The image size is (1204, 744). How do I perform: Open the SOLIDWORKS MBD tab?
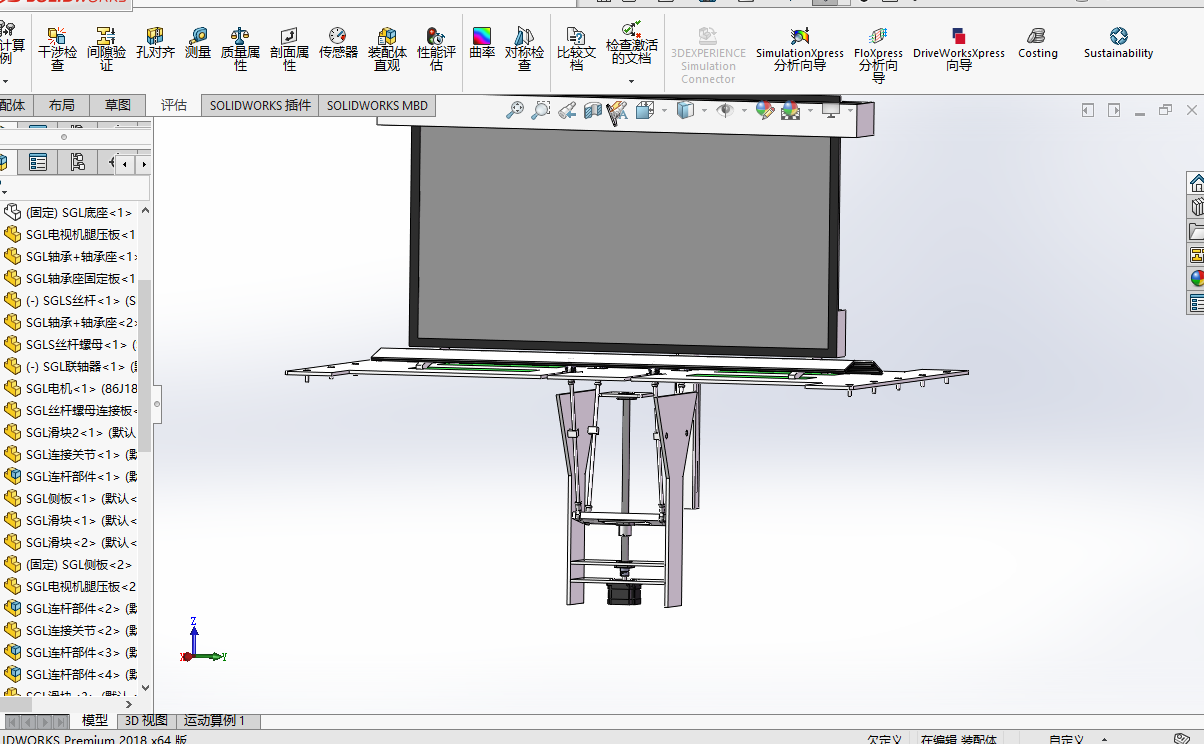[x=377, y=105]
